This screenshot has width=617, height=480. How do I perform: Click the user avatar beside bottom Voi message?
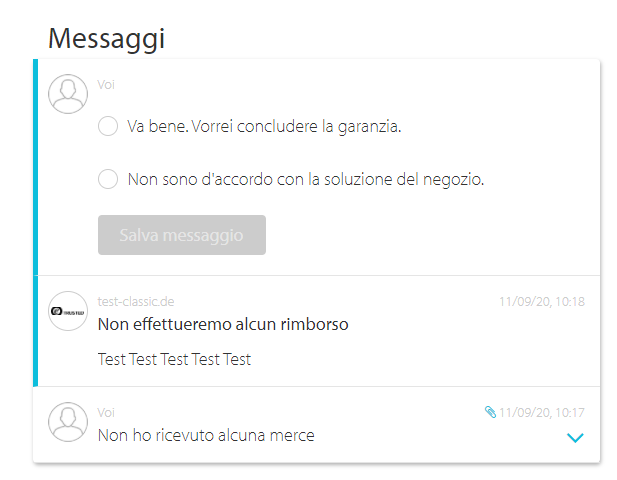click(68, 422)
